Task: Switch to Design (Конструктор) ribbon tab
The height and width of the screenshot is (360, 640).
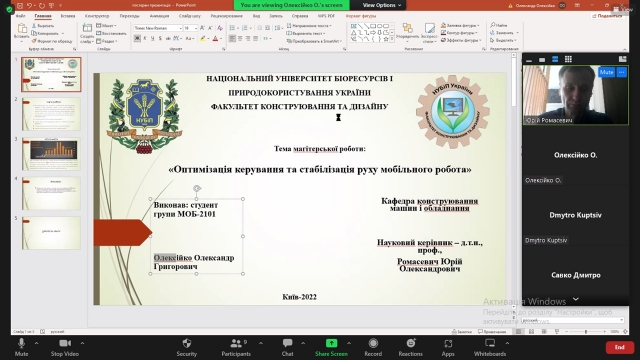Action: tap(97, 16)
